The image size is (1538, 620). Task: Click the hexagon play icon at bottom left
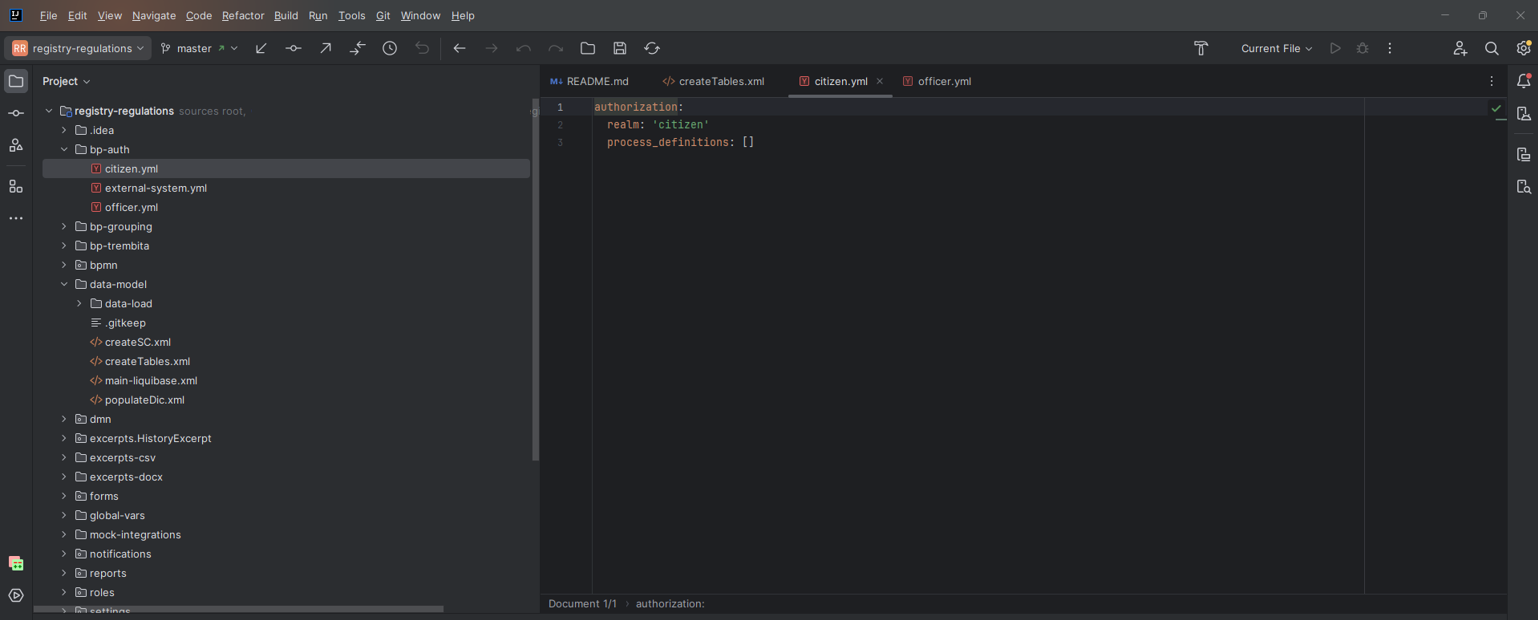coord(16,596)
